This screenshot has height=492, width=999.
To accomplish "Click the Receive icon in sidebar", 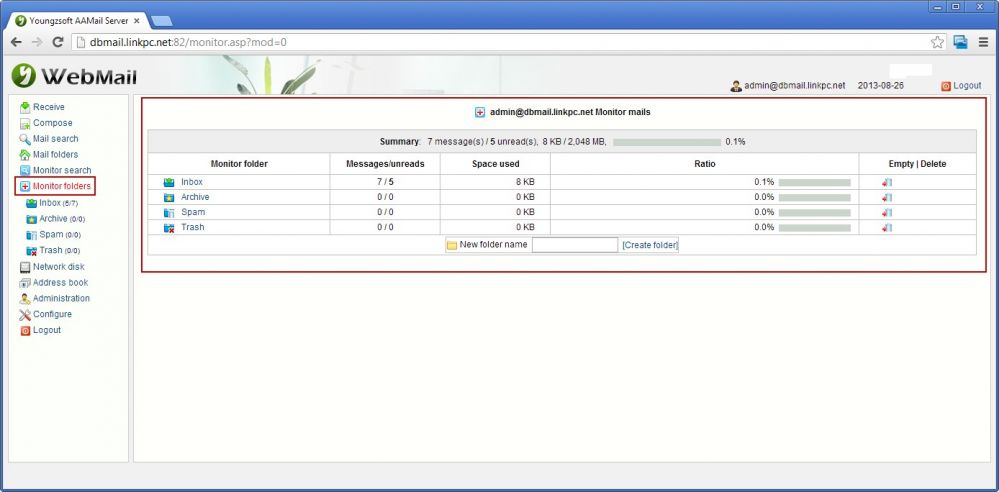I will (x=25, y=107).
